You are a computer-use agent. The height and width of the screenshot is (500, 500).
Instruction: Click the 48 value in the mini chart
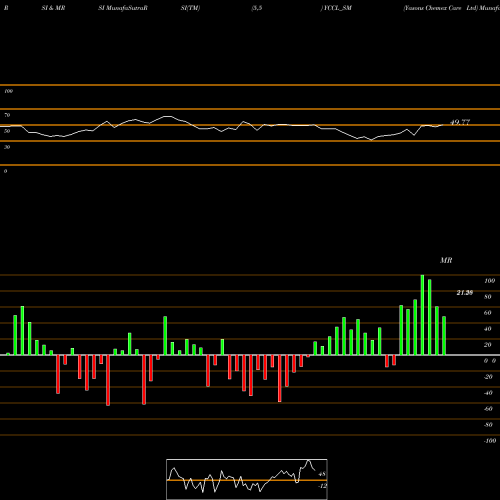point(322,474)
